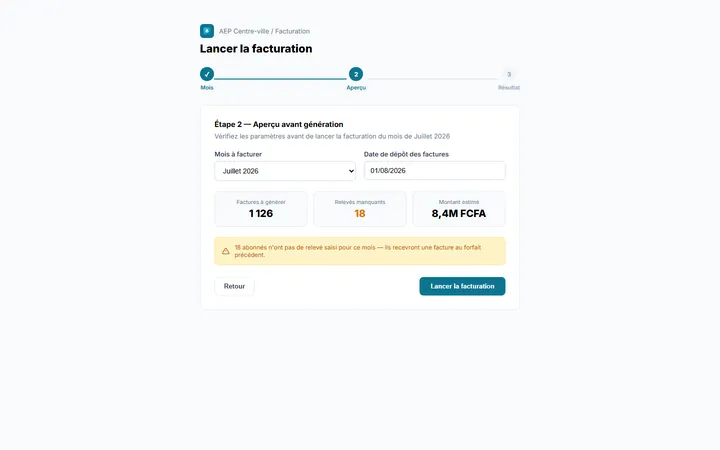
Task: Open AEP Centre-ville breadcrumb link
Action: (x=244, y=31)
